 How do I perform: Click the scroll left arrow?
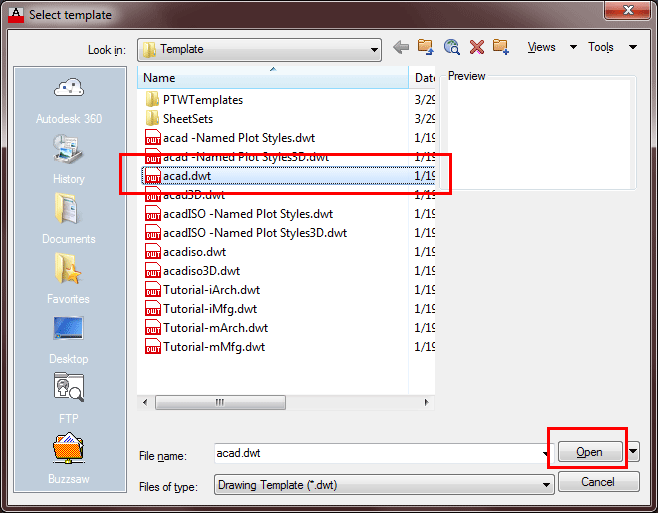point(145,402)
